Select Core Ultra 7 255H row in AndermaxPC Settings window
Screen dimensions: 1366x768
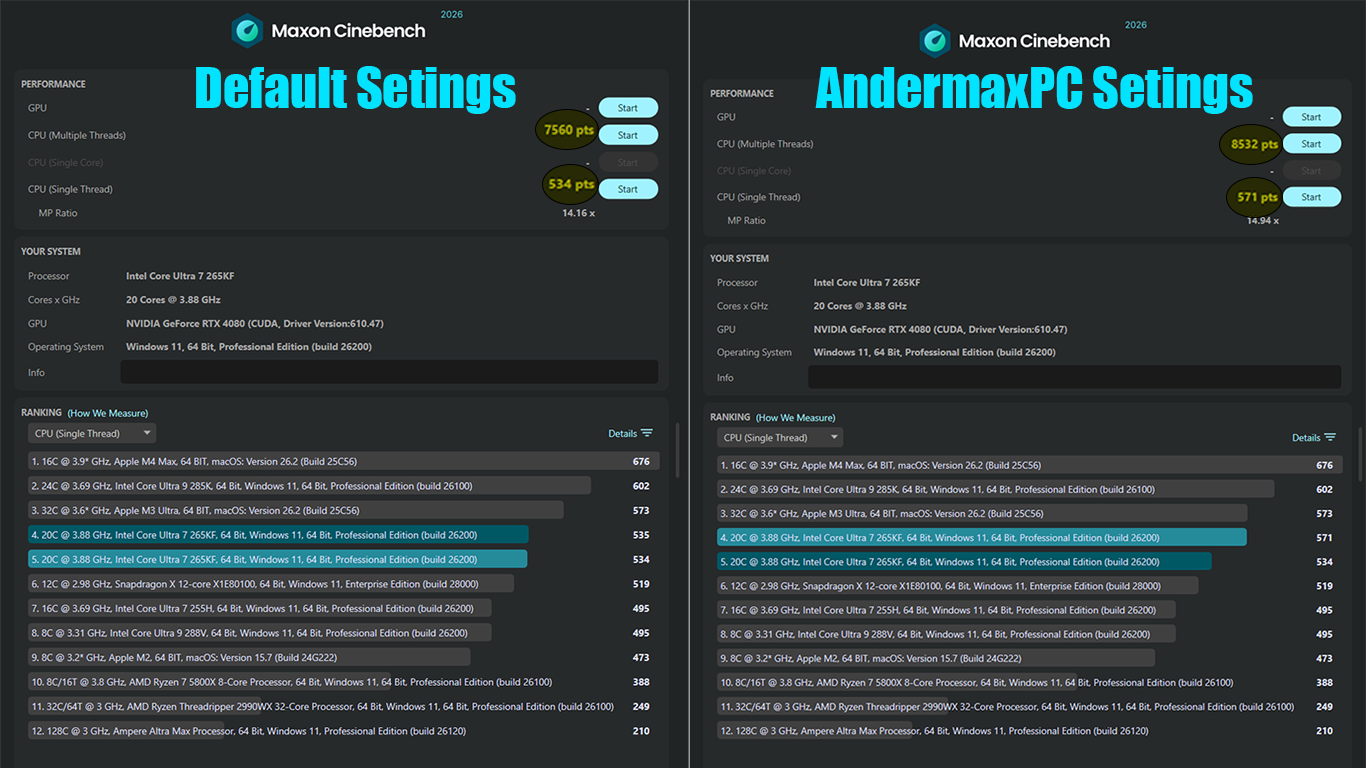(x=1028, y=610)
